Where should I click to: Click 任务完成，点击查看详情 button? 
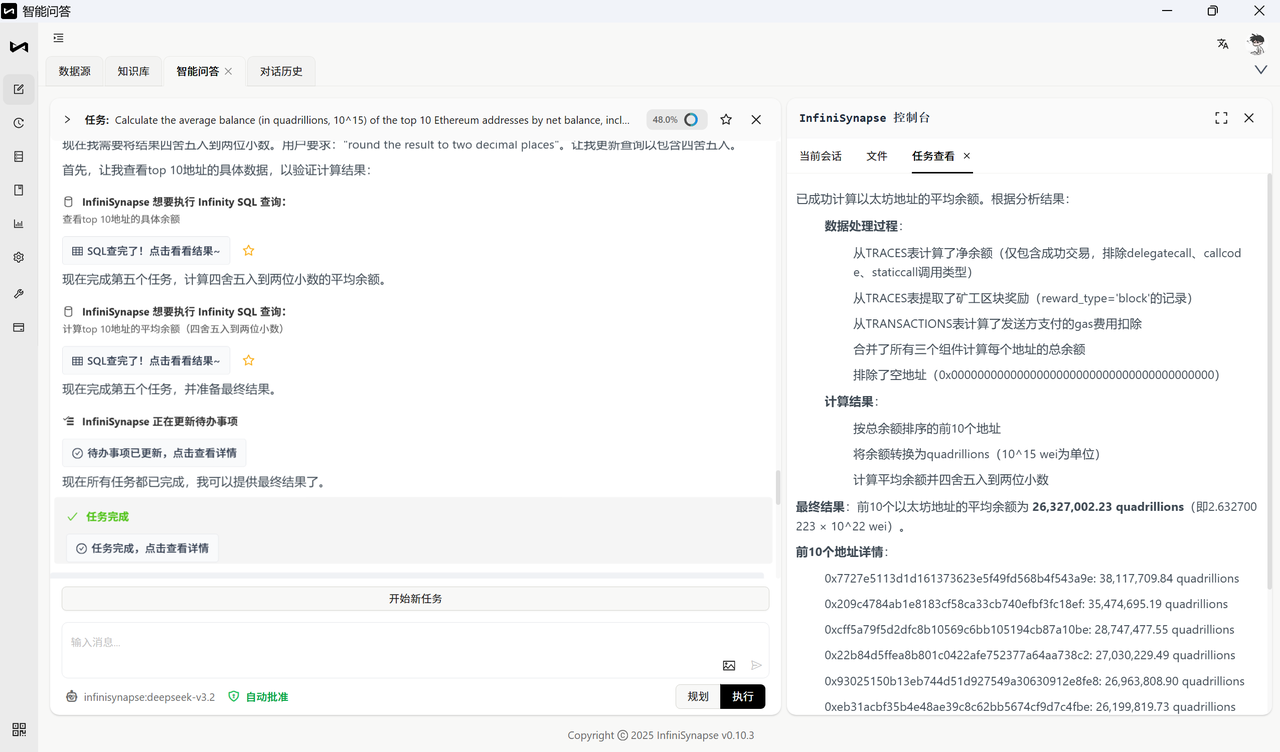[x=142, y=549]
